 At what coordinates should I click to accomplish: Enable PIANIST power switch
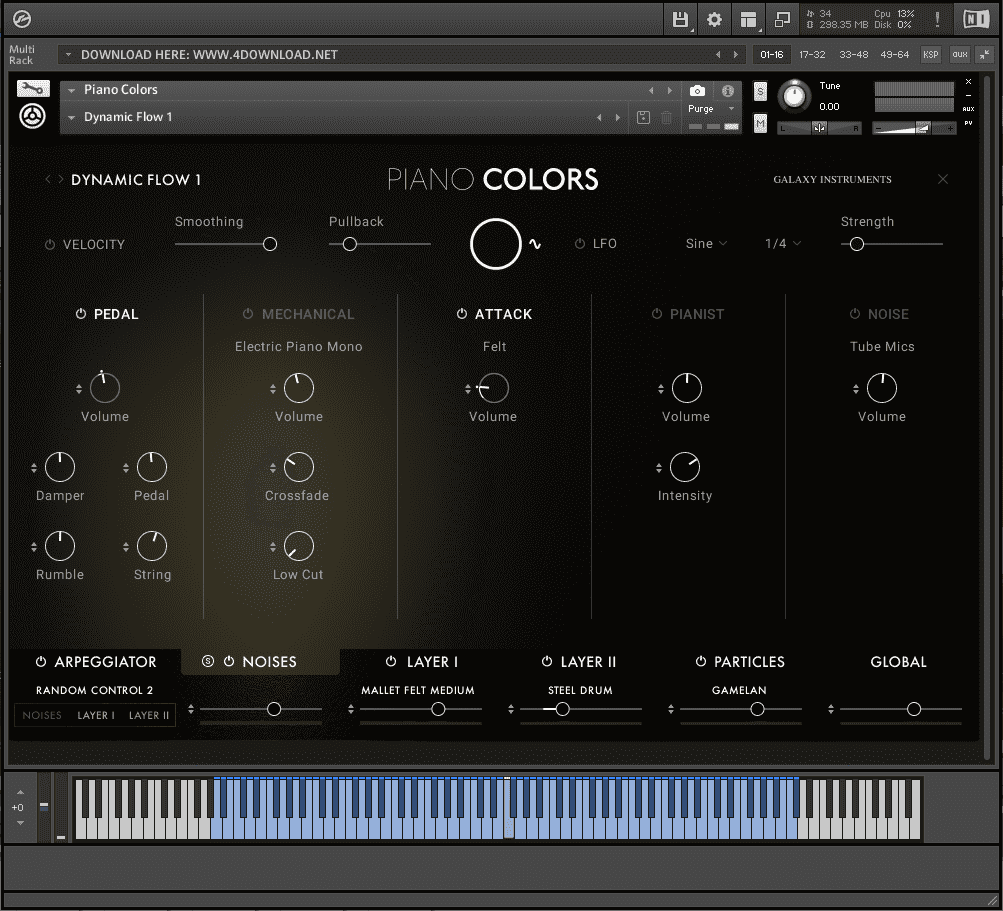[x=656, y=313]
